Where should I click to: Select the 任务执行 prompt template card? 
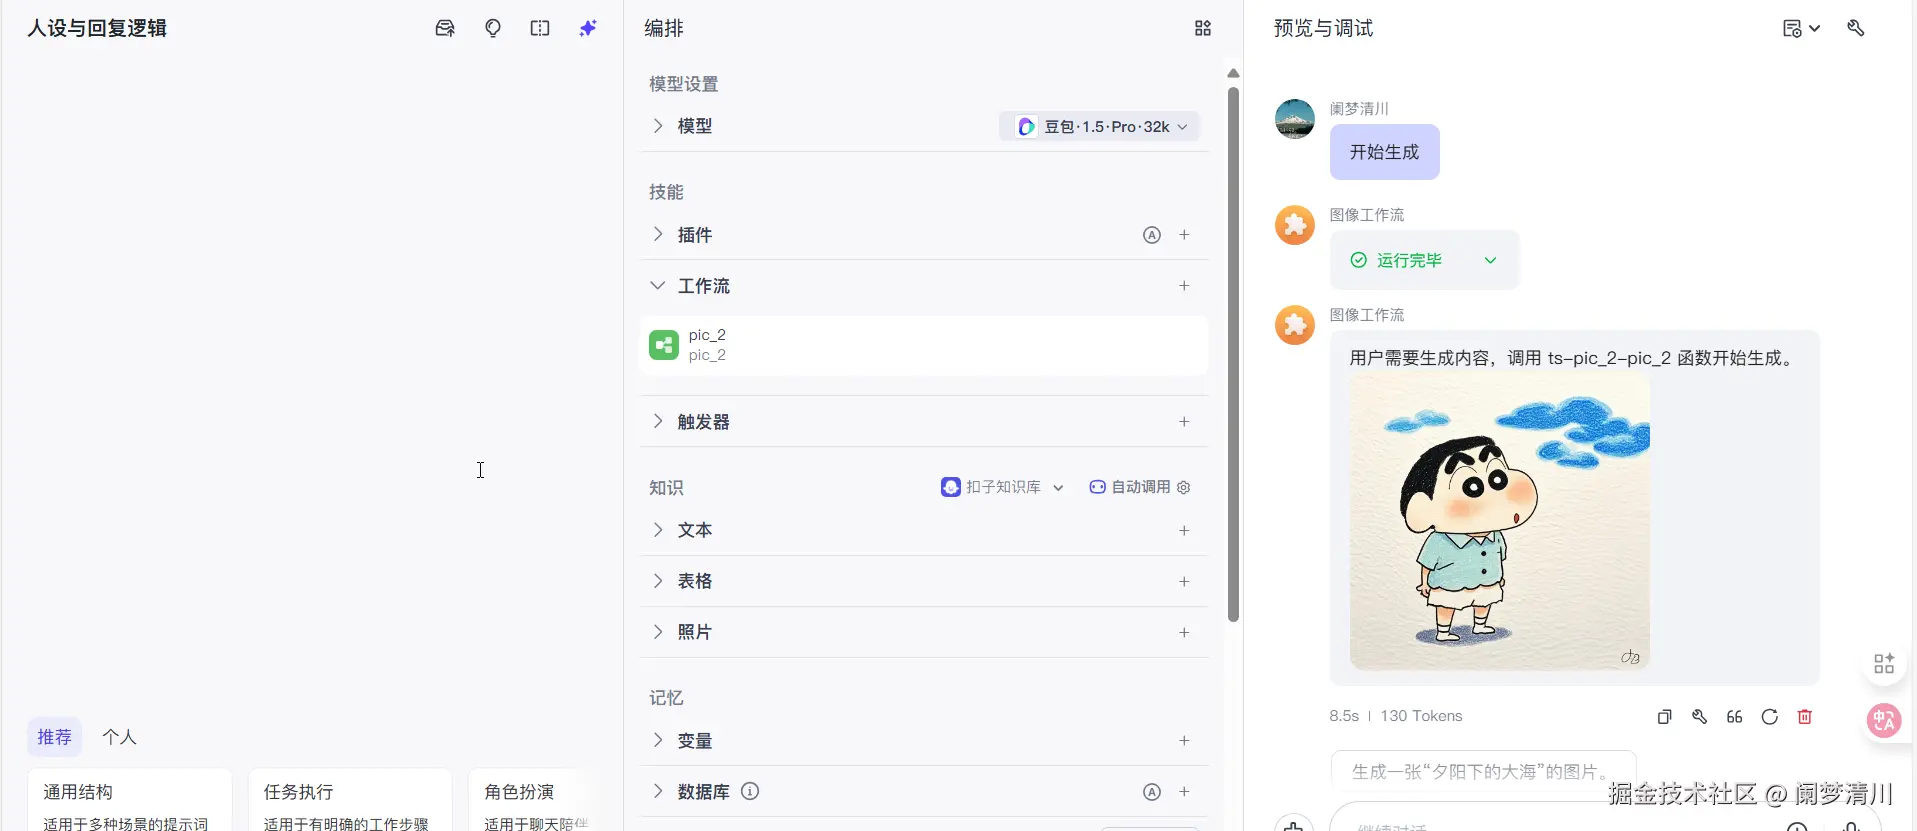(x=350, y=800)
